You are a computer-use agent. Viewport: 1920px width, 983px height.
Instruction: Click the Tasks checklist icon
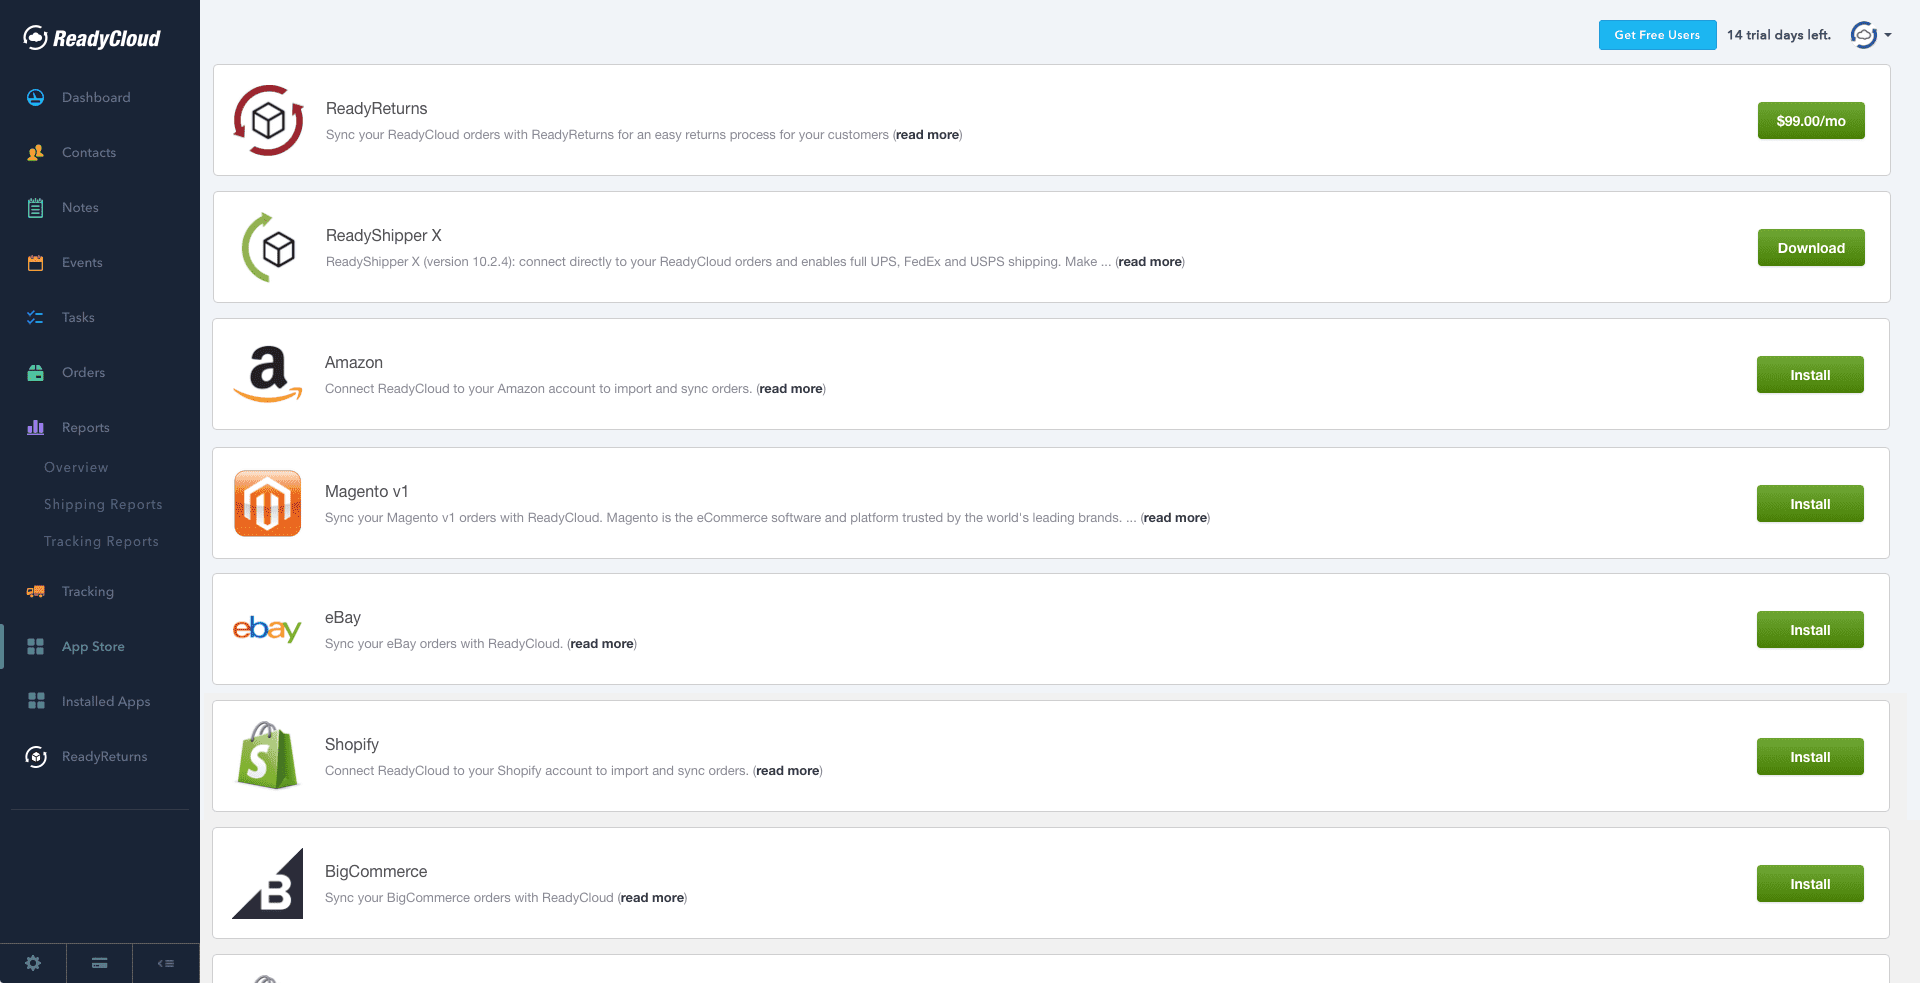35,317
